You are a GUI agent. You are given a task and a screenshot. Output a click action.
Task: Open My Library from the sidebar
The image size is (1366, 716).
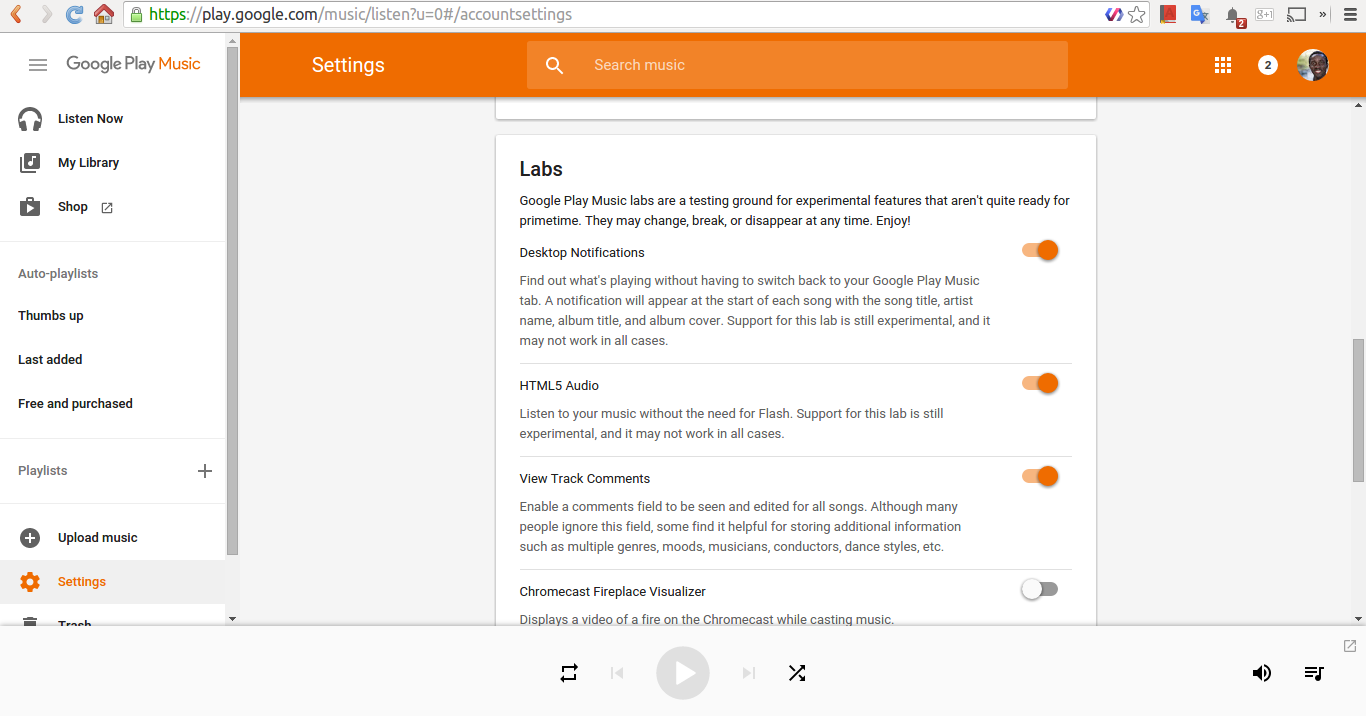pyautogui.click(x=88, y=163)
